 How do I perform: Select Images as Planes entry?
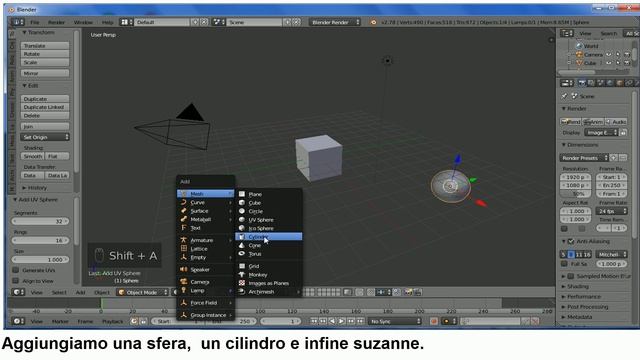point(268,283)
